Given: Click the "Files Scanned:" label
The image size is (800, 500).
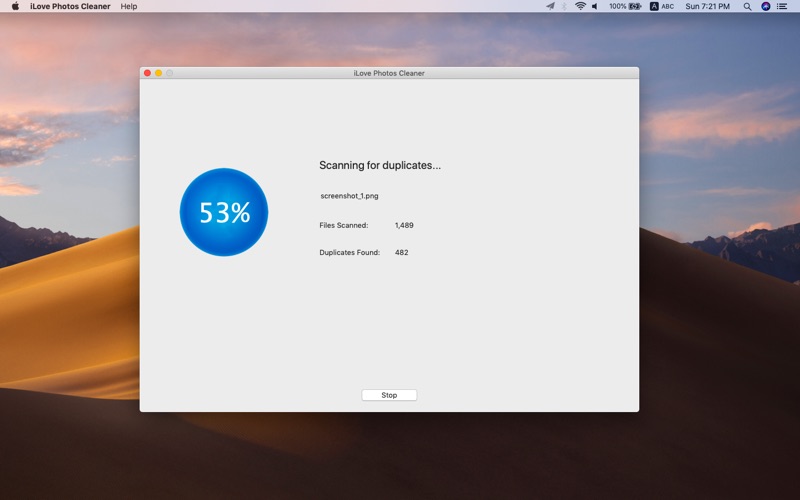Looking at the screenshot, I should tap(343, 225).
